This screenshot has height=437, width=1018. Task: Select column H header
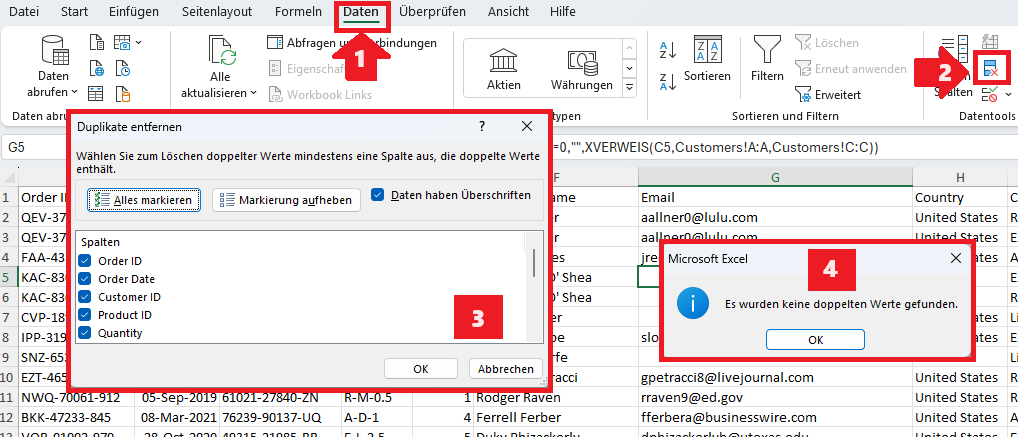pos(960,177)
